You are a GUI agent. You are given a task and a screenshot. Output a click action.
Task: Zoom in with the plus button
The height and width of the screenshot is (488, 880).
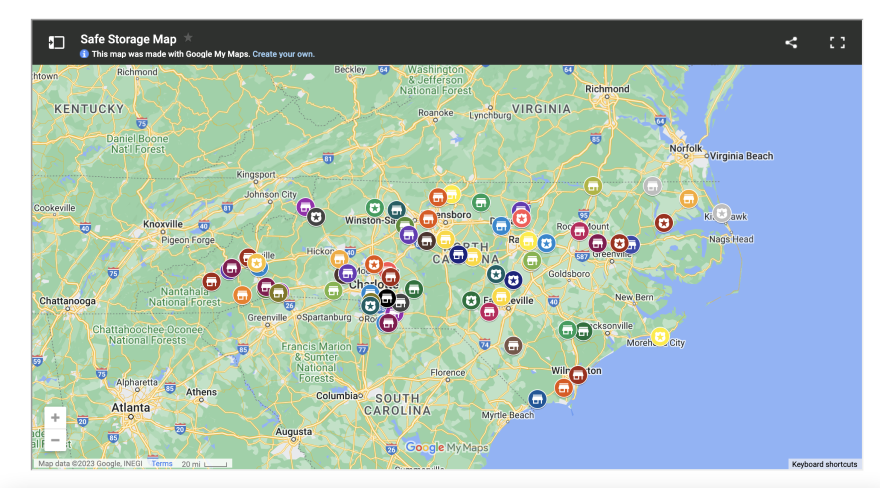tap(55, 418)
